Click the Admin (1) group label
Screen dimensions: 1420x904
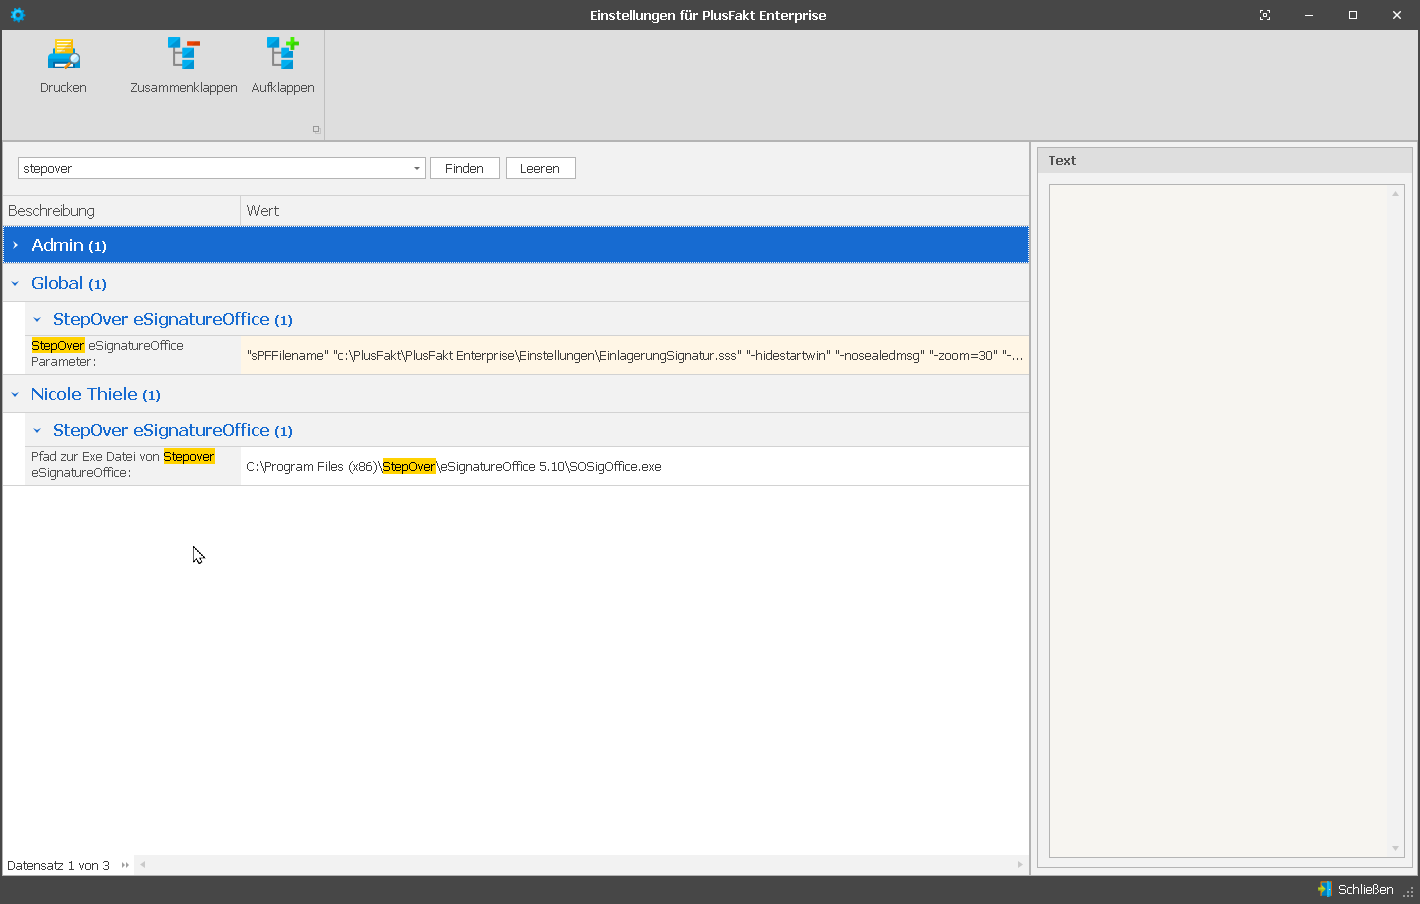tap(69, 245)
